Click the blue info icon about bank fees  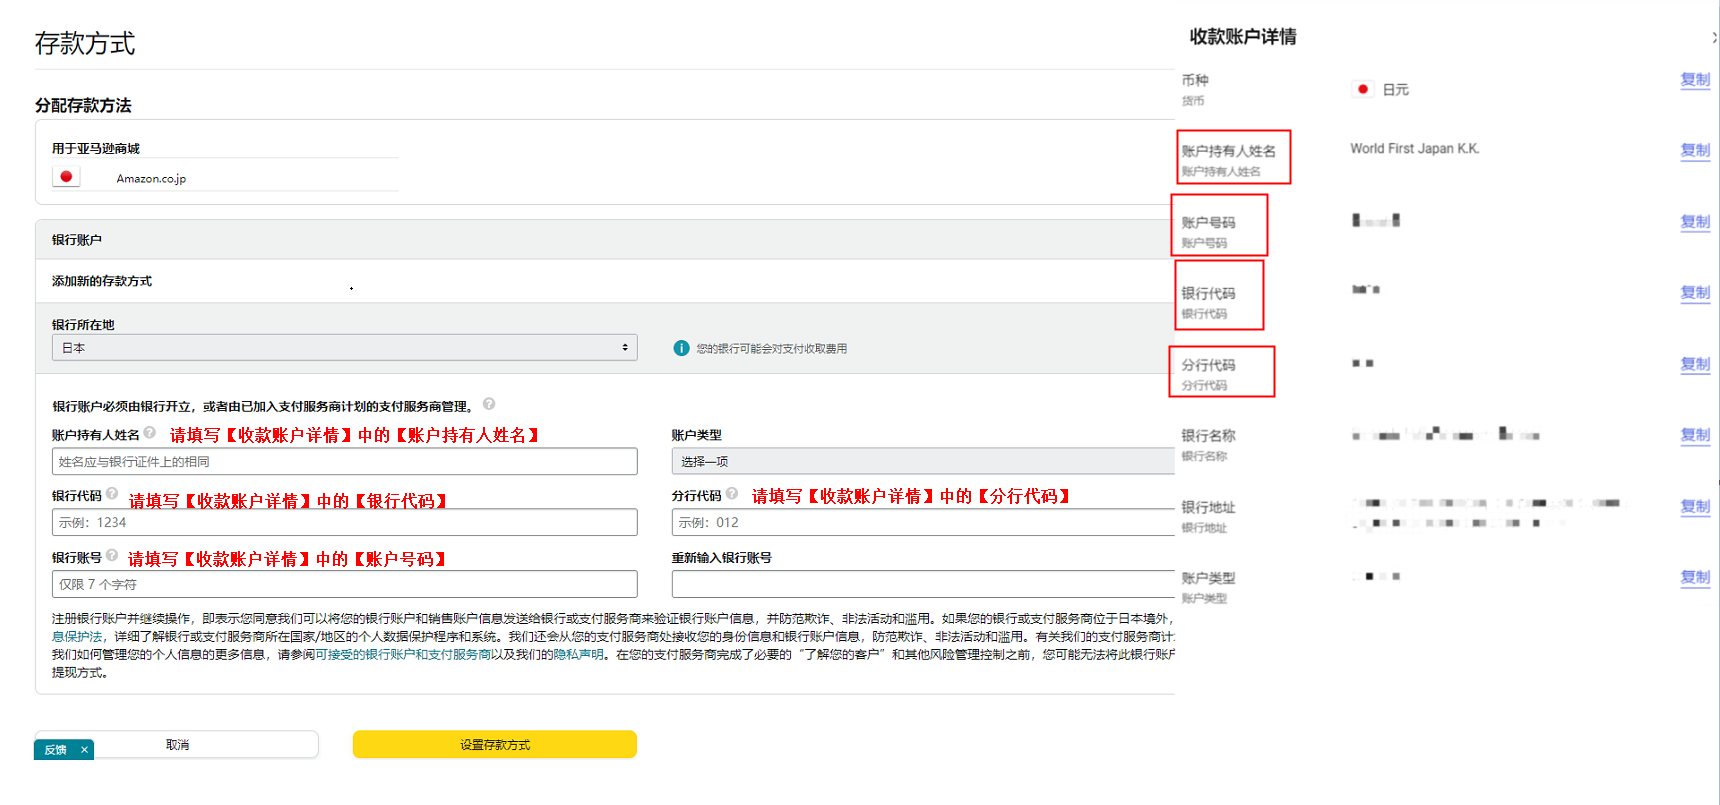pos(681,348)
